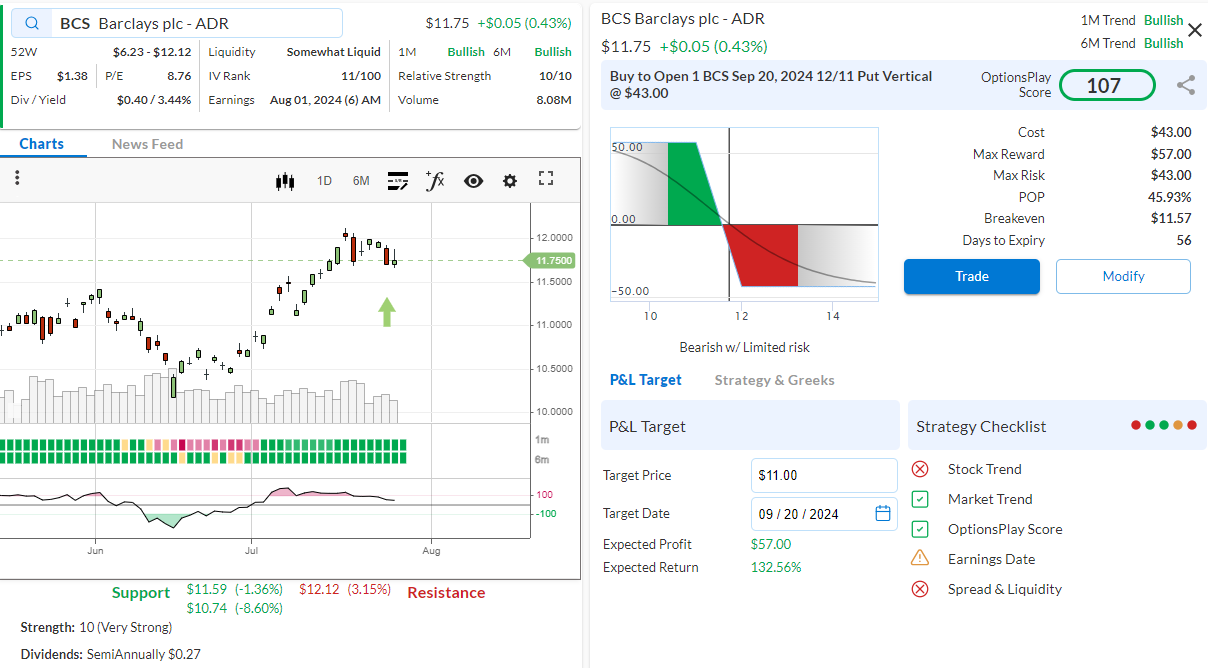Click the Volume 8.08M value
Viewport: 1208px width, 668px height.
[554, 100]
